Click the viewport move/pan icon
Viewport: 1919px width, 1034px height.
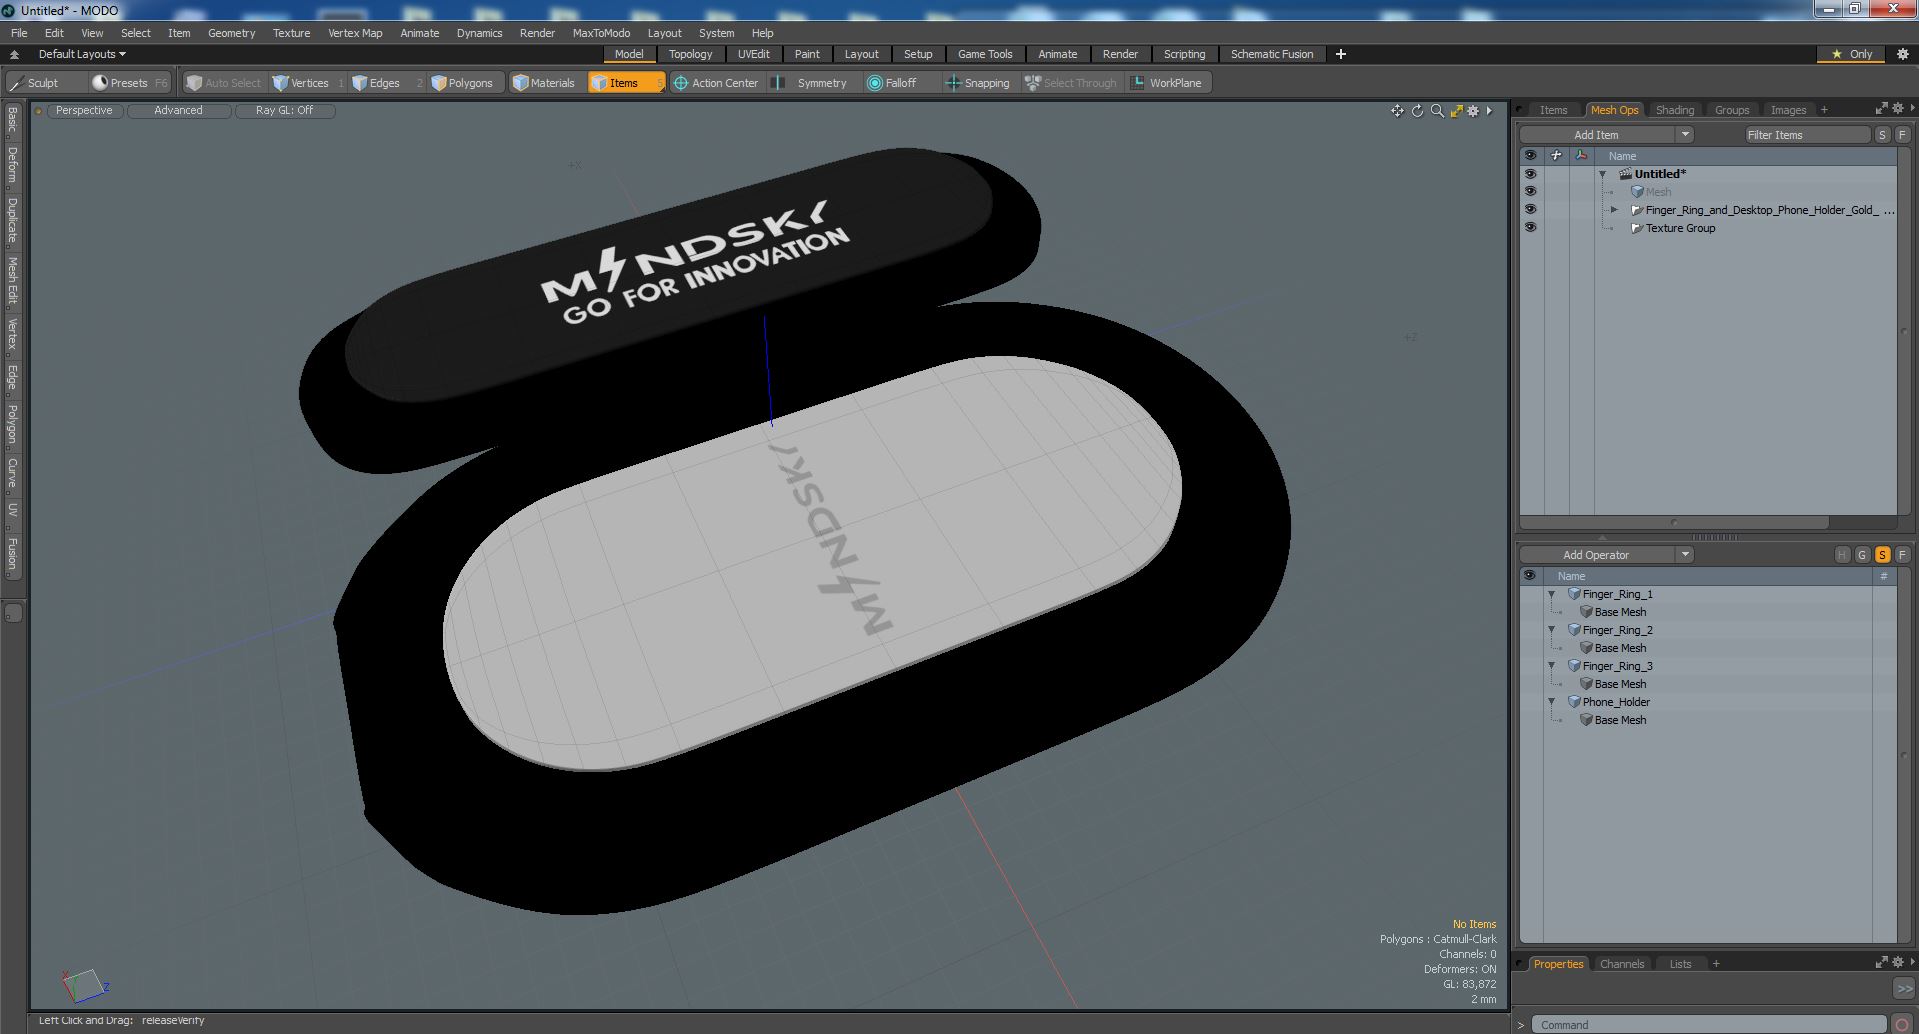click(1397, 111)
